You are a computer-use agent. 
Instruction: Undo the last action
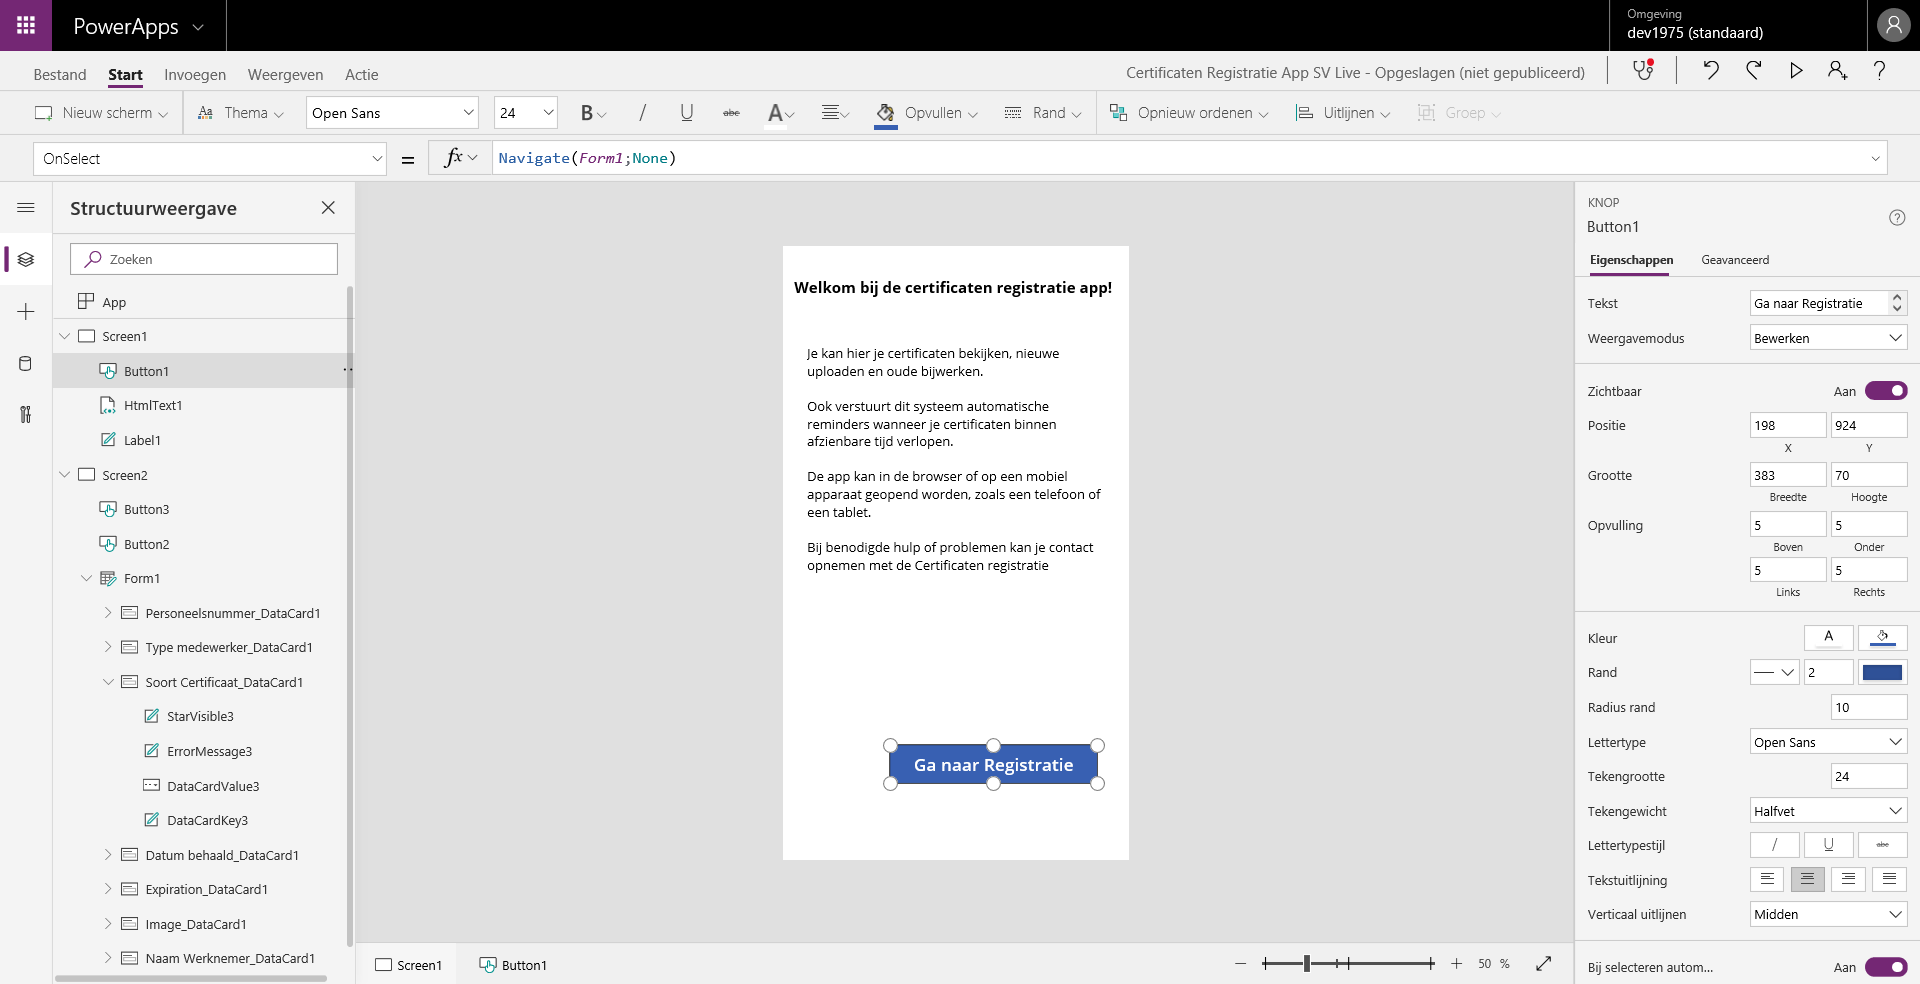1711,70
